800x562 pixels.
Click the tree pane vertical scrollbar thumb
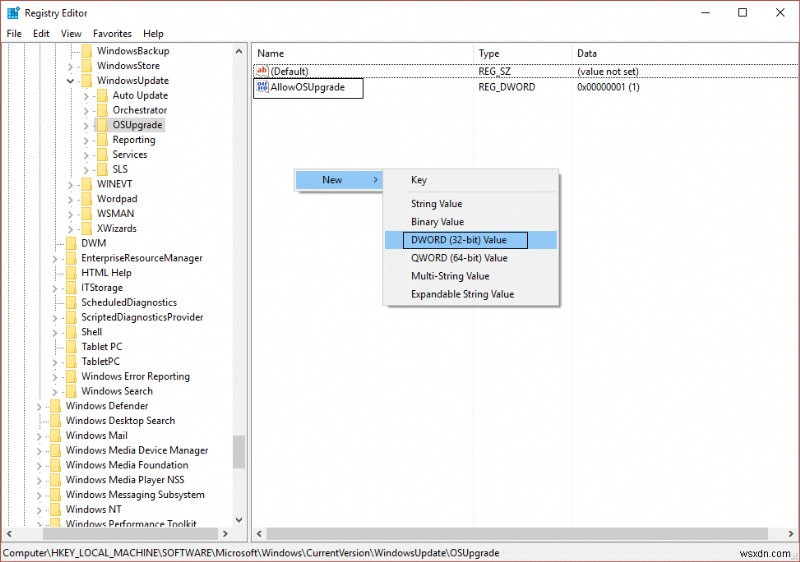pos(239,452)
